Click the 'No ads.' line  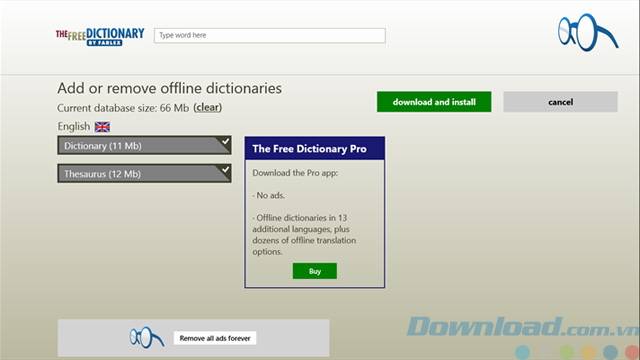point(269,196)
